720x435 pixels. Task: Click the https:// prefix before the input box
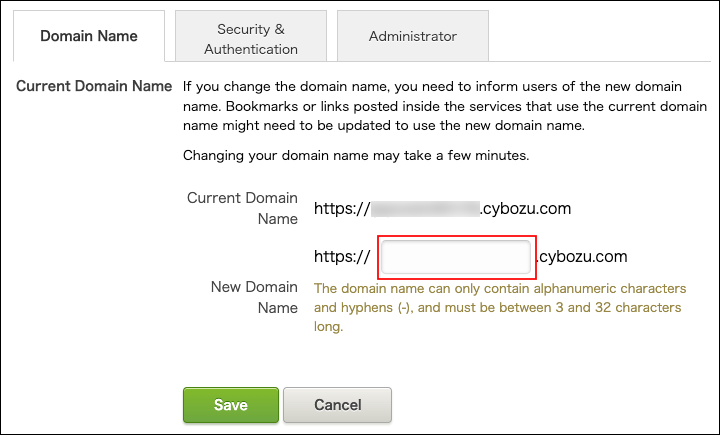tap(342, 257)
